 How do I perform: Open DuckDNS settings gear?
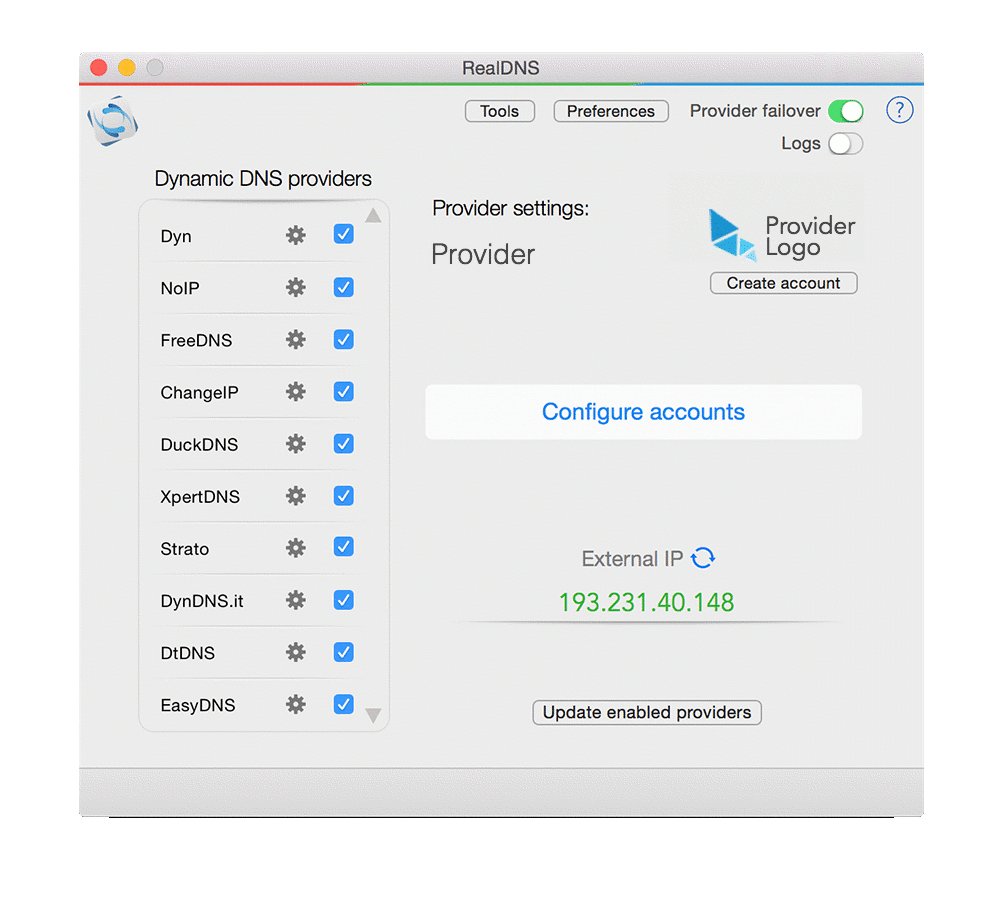tap(295, 443)
